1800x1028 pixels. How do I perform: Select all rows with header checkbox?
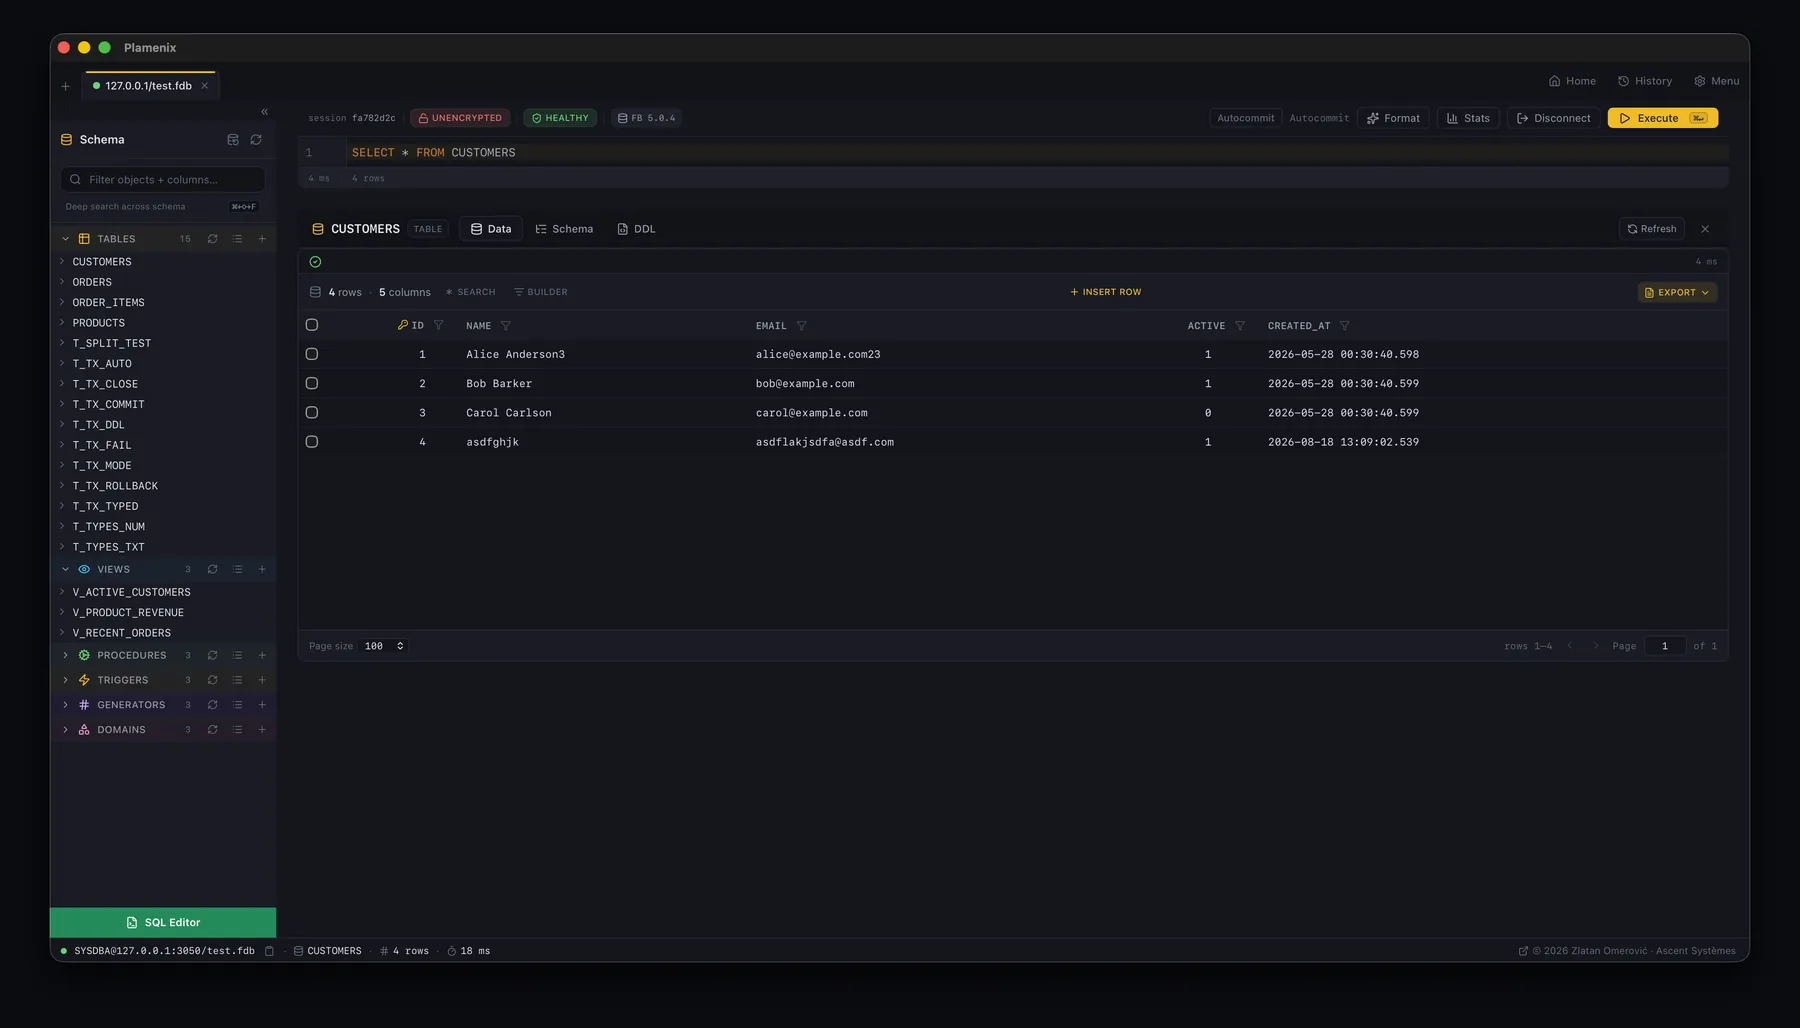[x=312, y=325]
